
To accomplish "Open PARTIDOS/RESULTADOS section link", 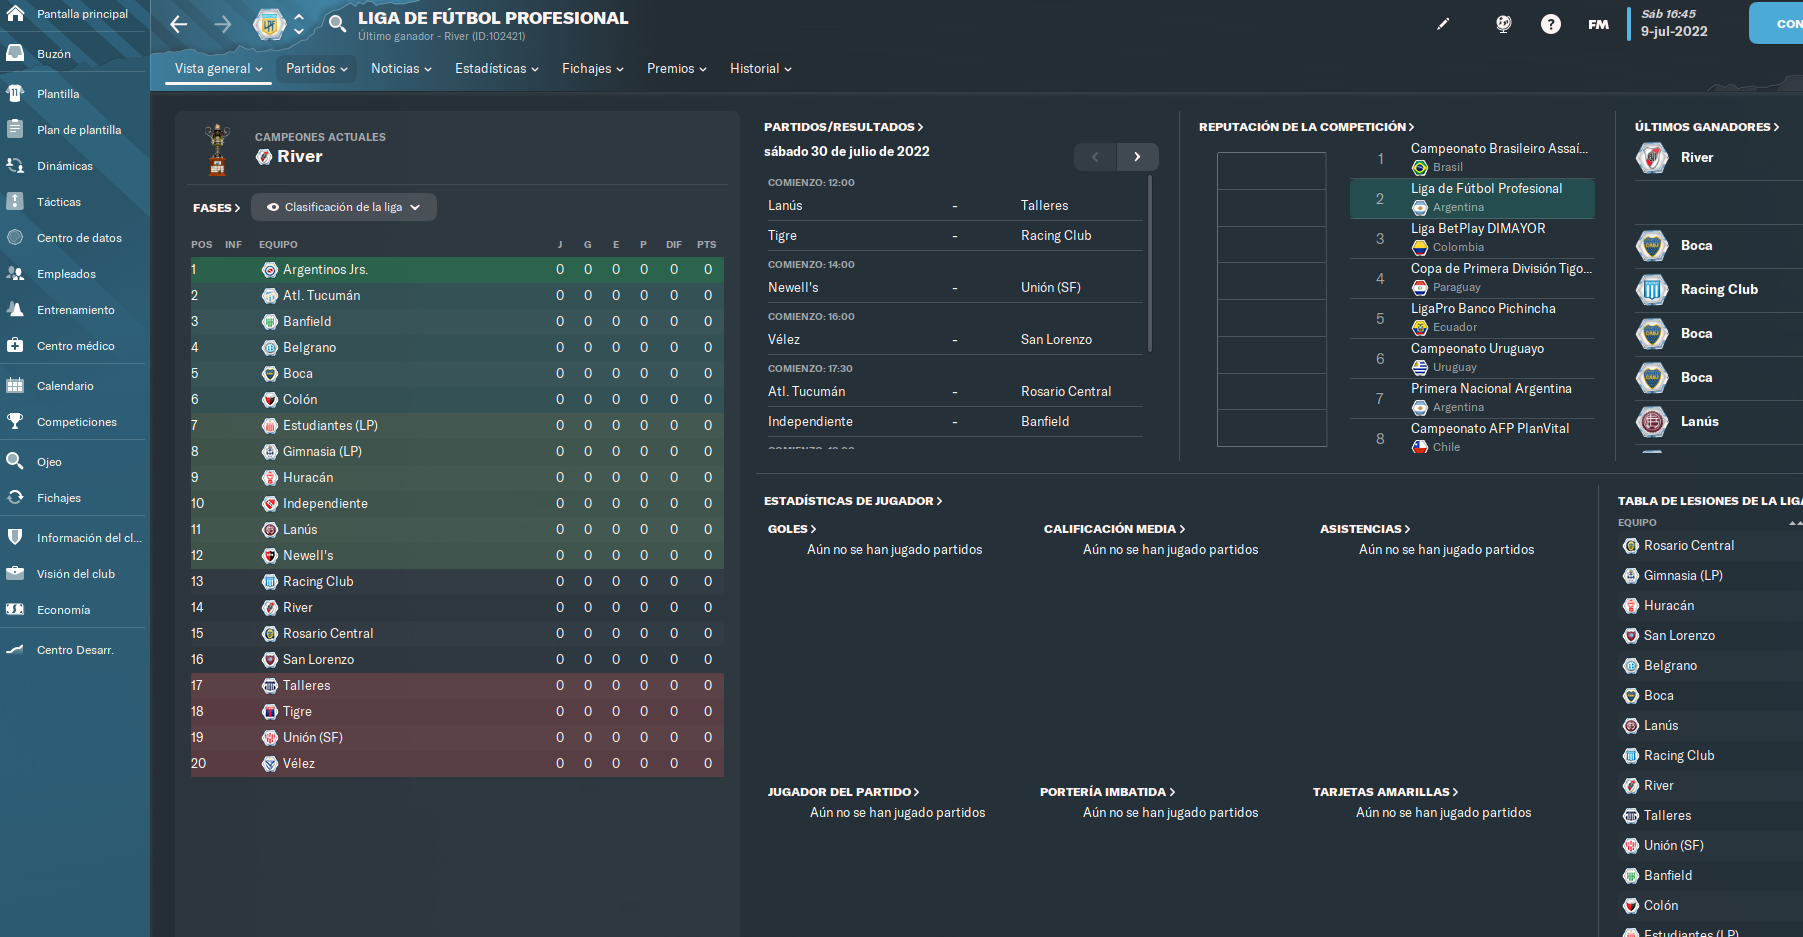I will click(843, 127).
